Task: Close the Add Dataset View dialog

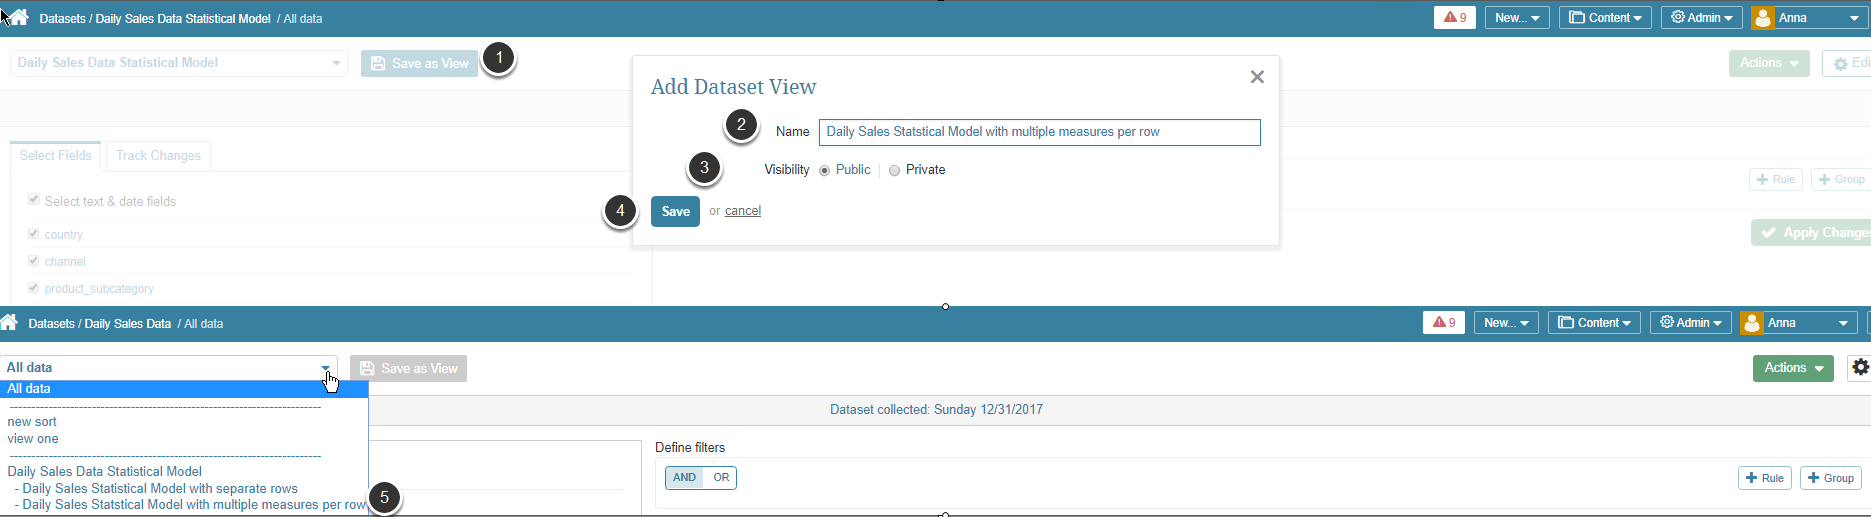Action: point(1257,77)
